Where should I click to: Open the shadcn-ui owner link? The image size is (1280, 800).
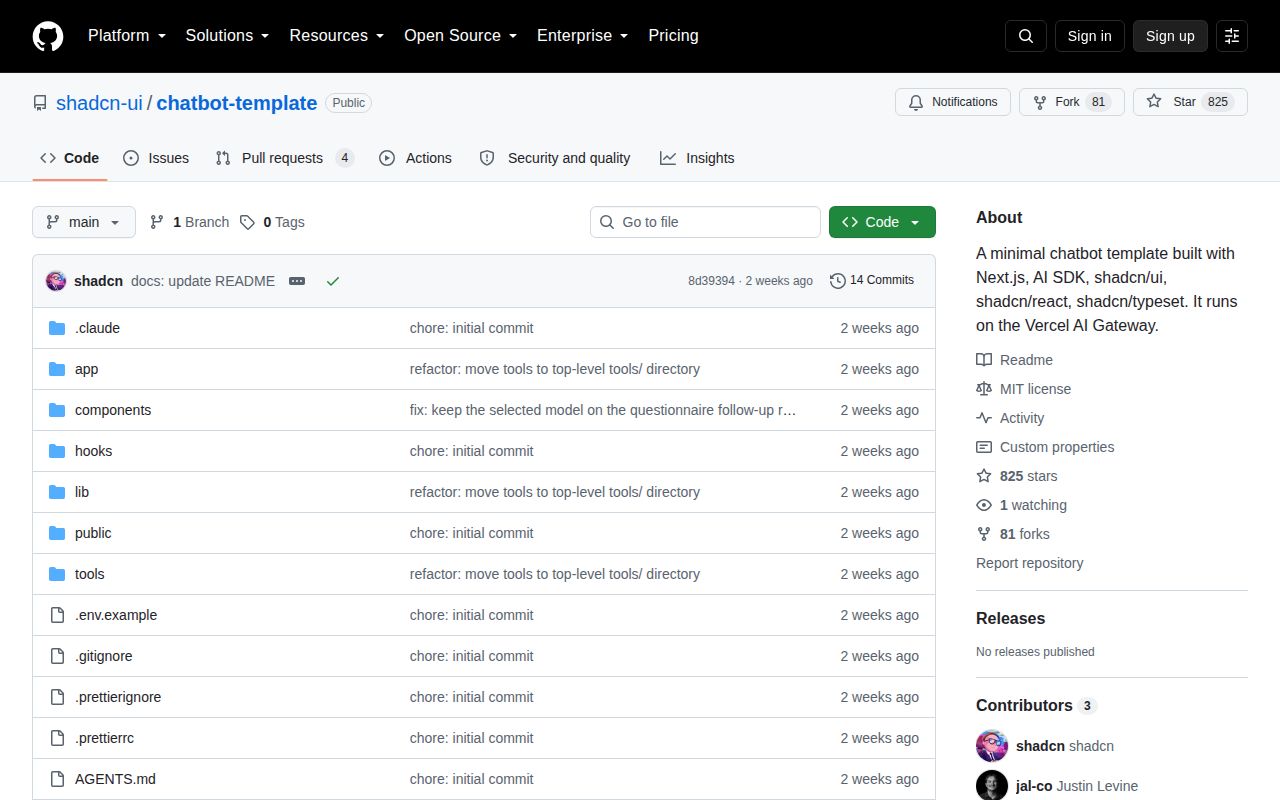99,103
